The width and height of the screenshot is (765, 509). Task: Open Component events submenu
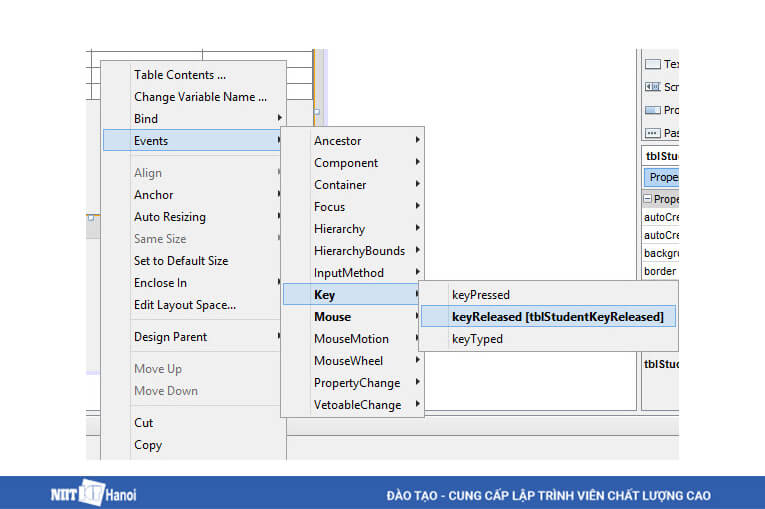coord(352,163)
